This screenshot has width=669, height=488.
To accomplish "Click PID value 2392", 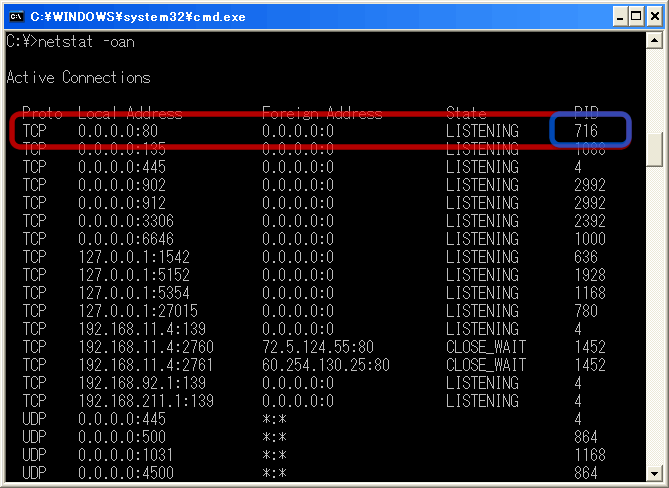I will [590, 221].
